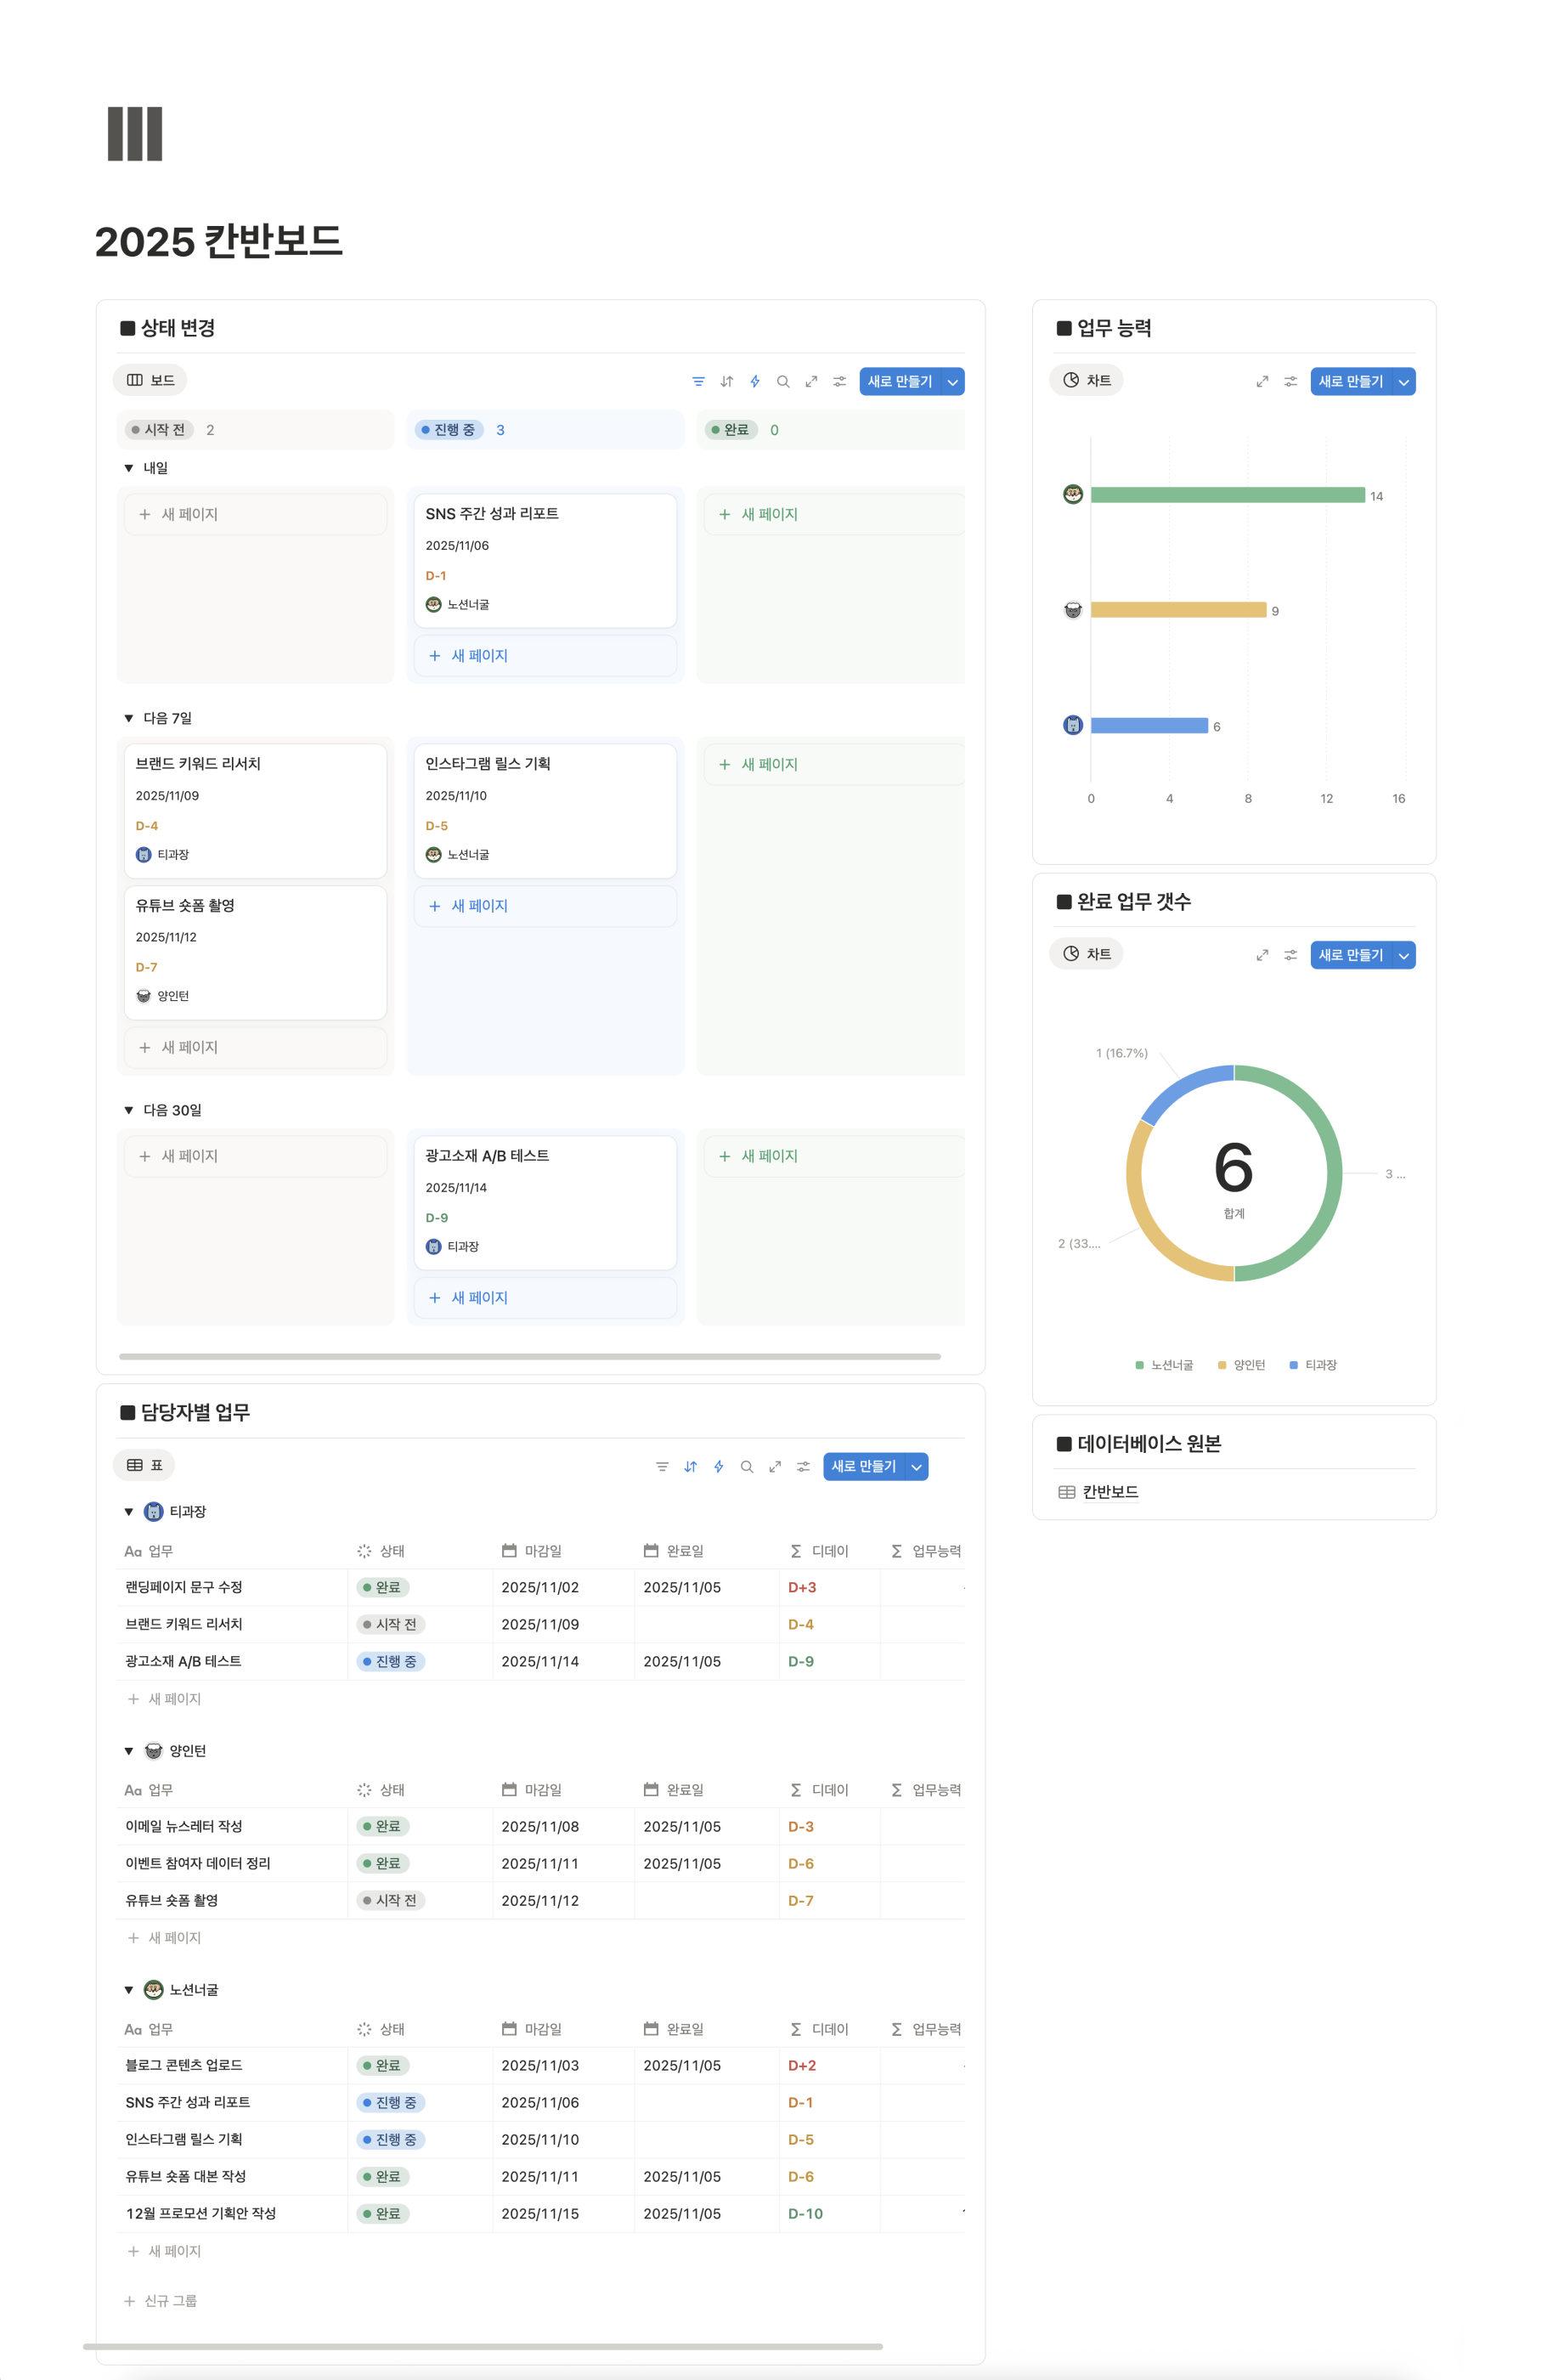1547x2380 pixels.
Task: Open the 새로 만들기 dropdown arrow in 상태 변경
Action: [x=952, y=381]
